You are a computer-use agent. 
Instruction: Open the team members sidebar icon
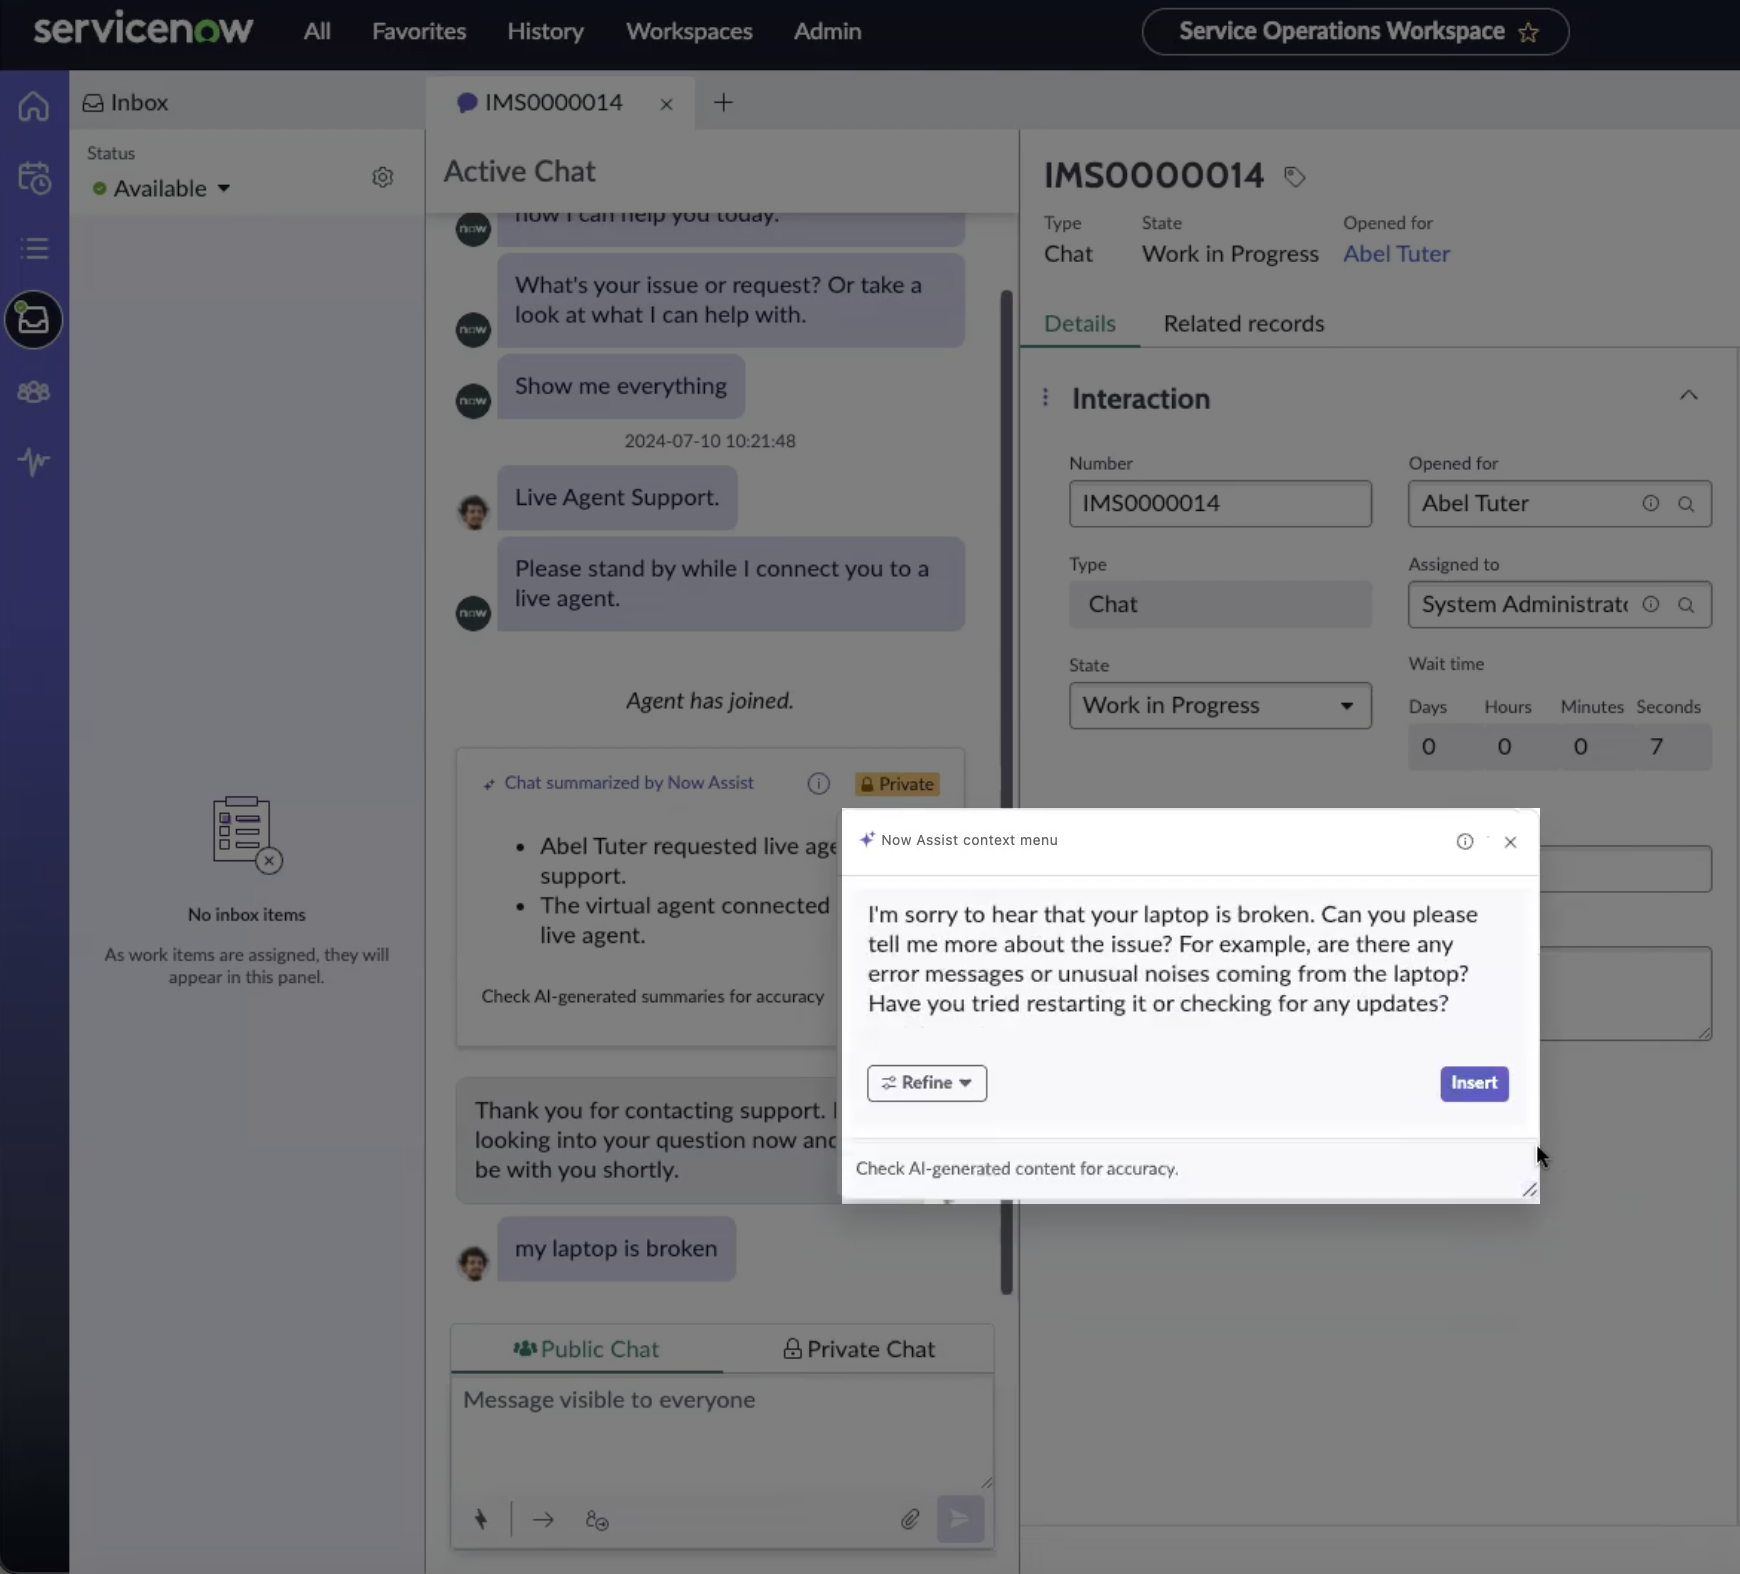click(34, 392)
